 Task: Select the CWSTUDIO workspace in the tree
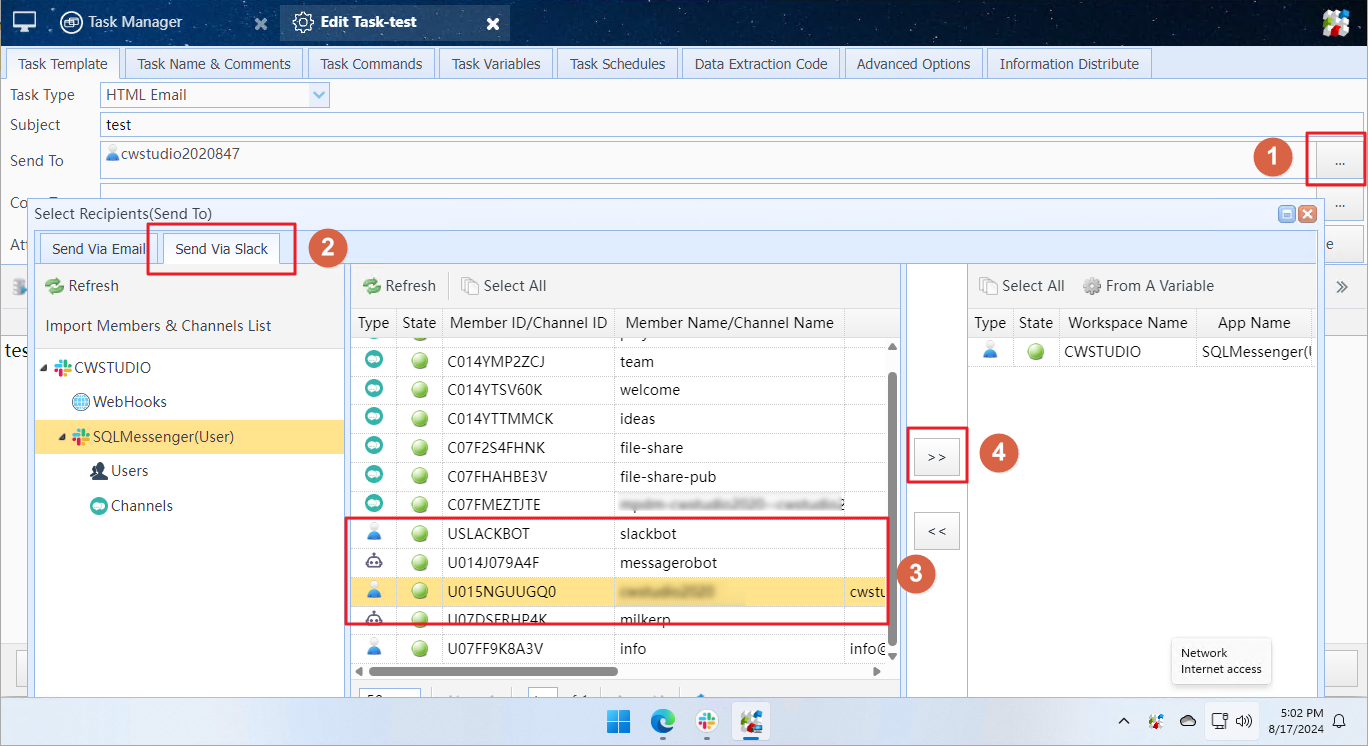click(103, 368)
